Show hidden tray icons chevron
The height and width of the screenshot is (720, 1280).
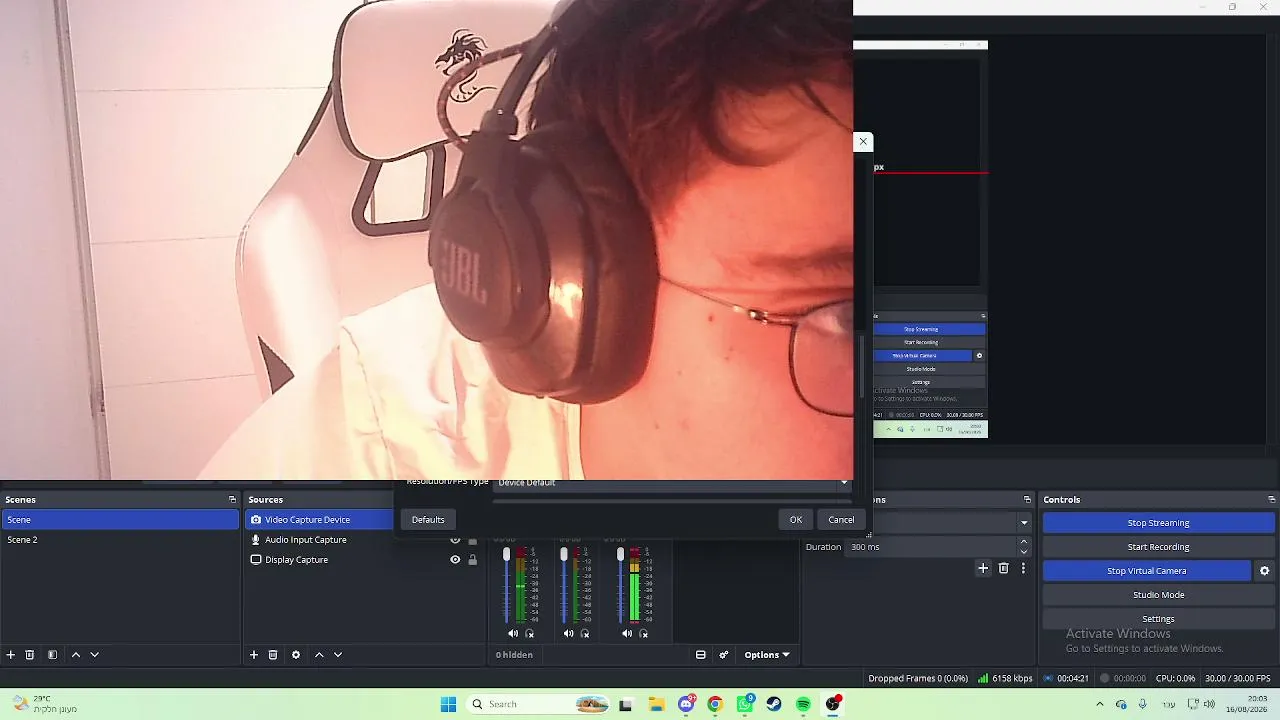pyautogui.click(x=1102, y=704)
